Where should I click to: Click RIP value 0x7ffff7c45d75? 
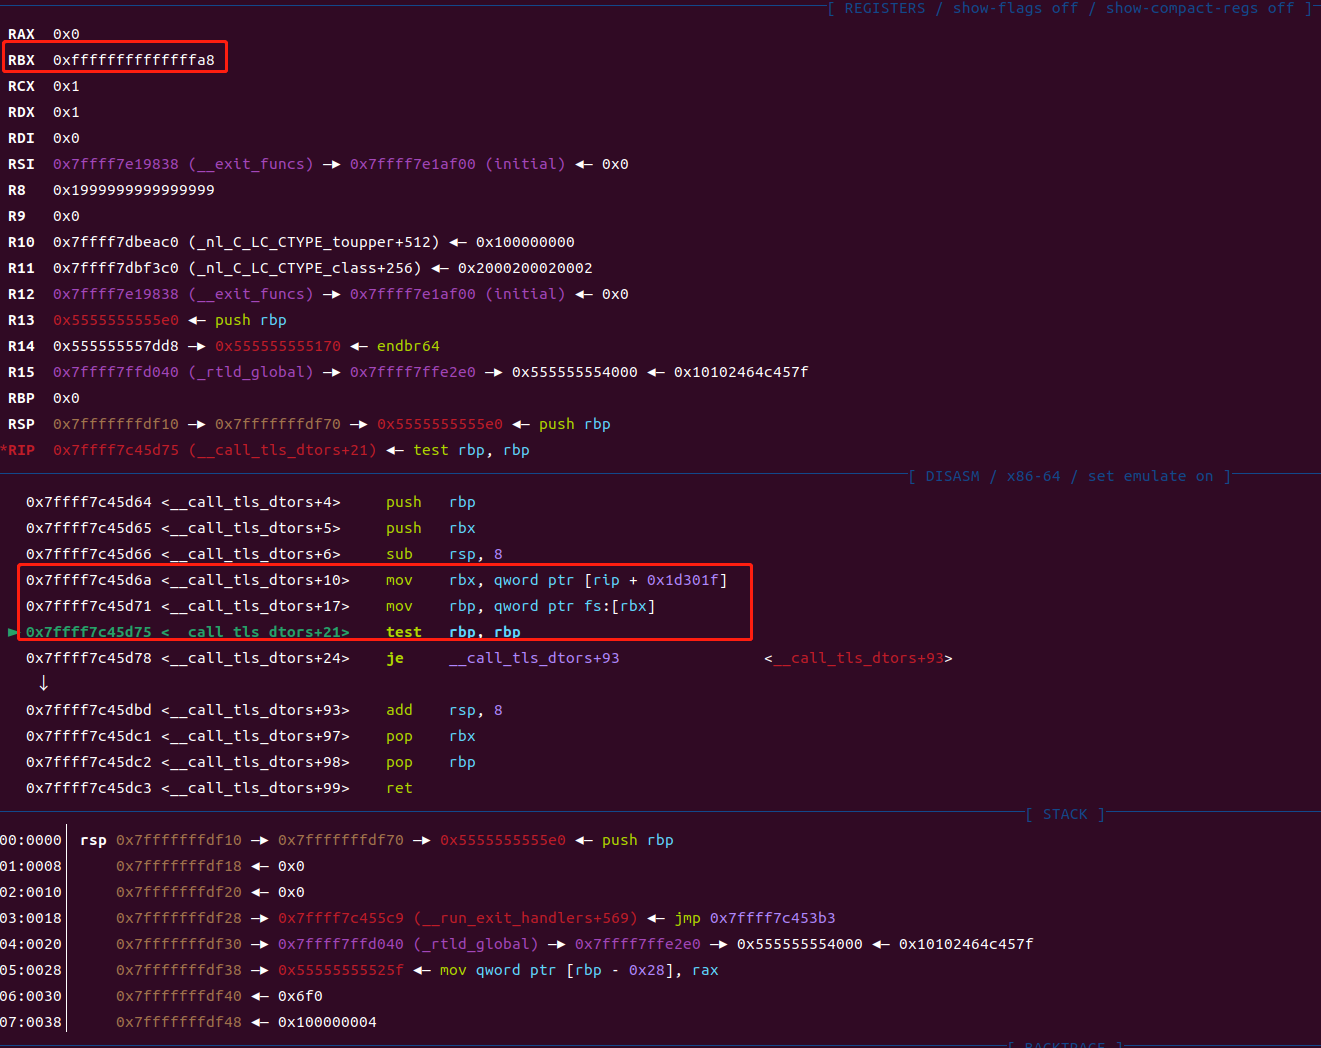tap(116, 450)
